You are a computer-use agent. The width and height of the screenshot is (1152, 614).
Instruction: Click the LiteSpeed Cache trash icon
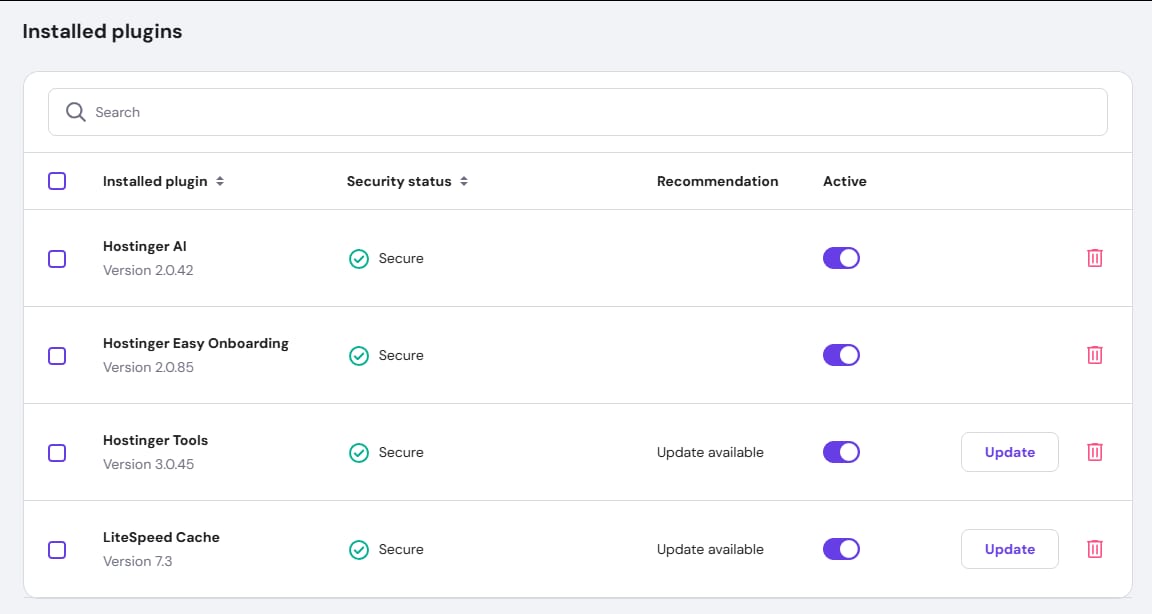click(1095, 549)
